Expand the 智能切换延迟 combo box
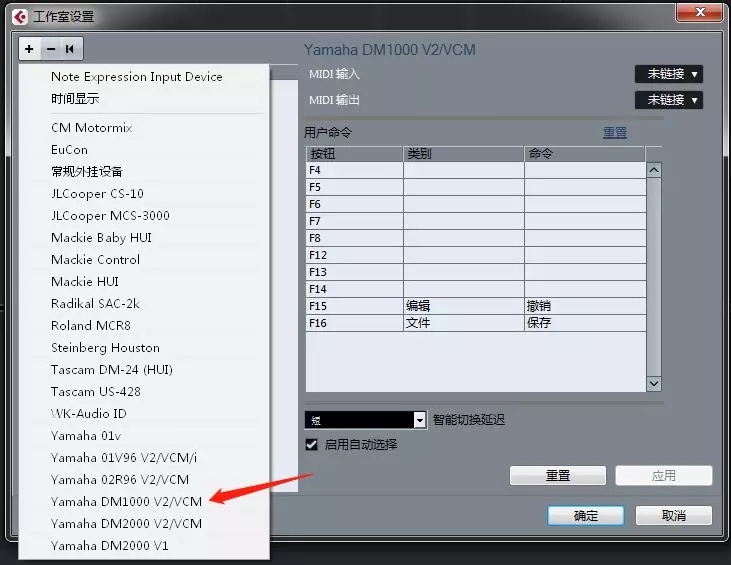This screenshot has height=565, width=731. tap(420, 420)
